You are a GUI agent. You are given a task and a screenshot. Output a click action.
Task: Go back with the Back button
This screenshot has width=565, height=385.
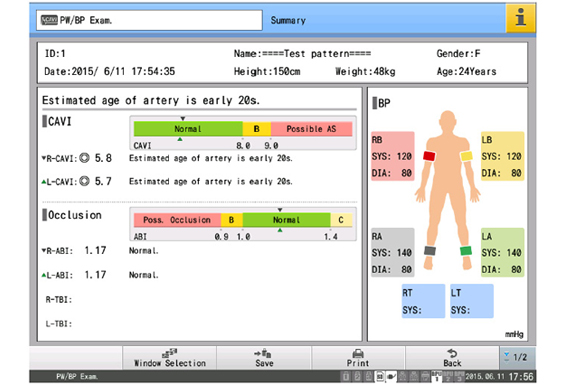(452, 358)
